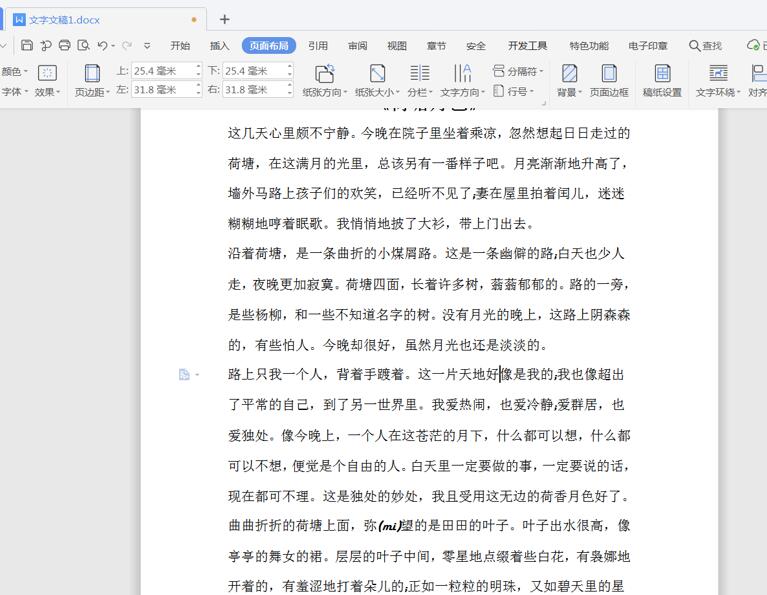The height and width of the screenshot is (595, 767).
Task: Click the Save icon in quick toolbar
Action: pyautogui.click(x=27, y=46)
